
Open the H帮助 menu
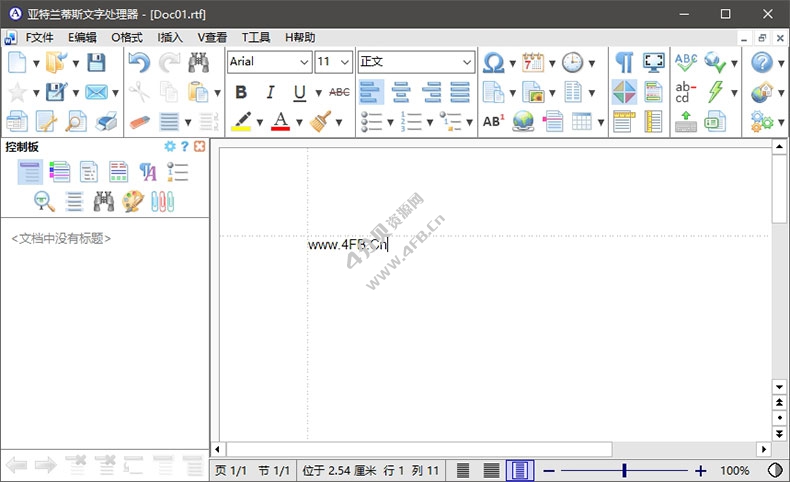point(300,38)
